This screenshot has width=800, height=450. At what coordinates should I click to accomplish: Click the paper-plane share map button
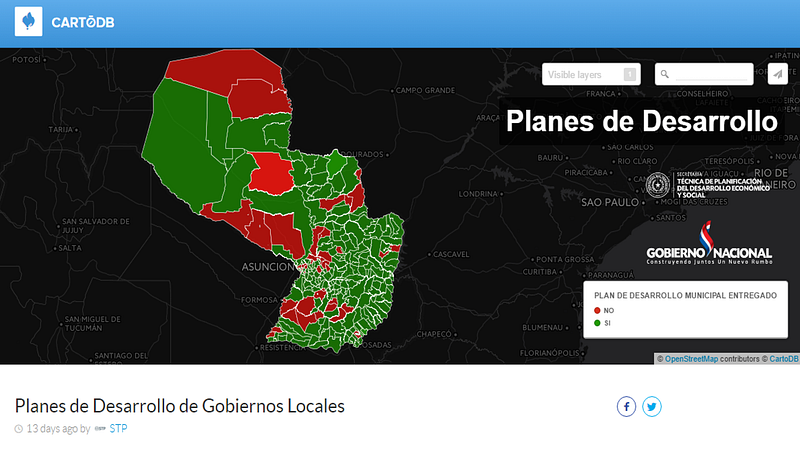[778, 74]
